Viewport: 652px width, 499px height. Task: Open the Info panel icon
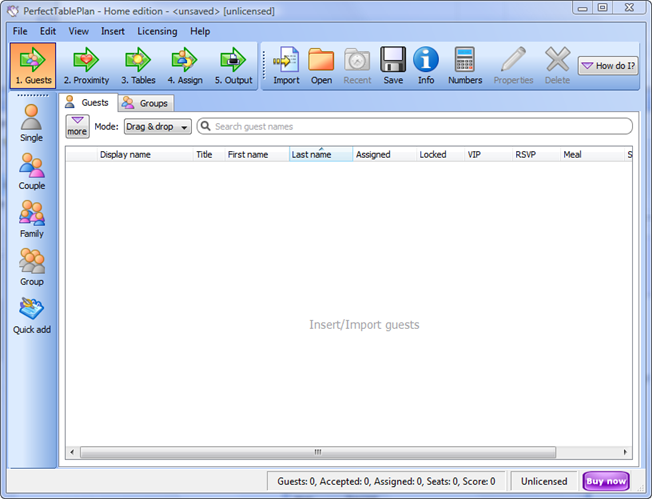(x=426, y=66)
